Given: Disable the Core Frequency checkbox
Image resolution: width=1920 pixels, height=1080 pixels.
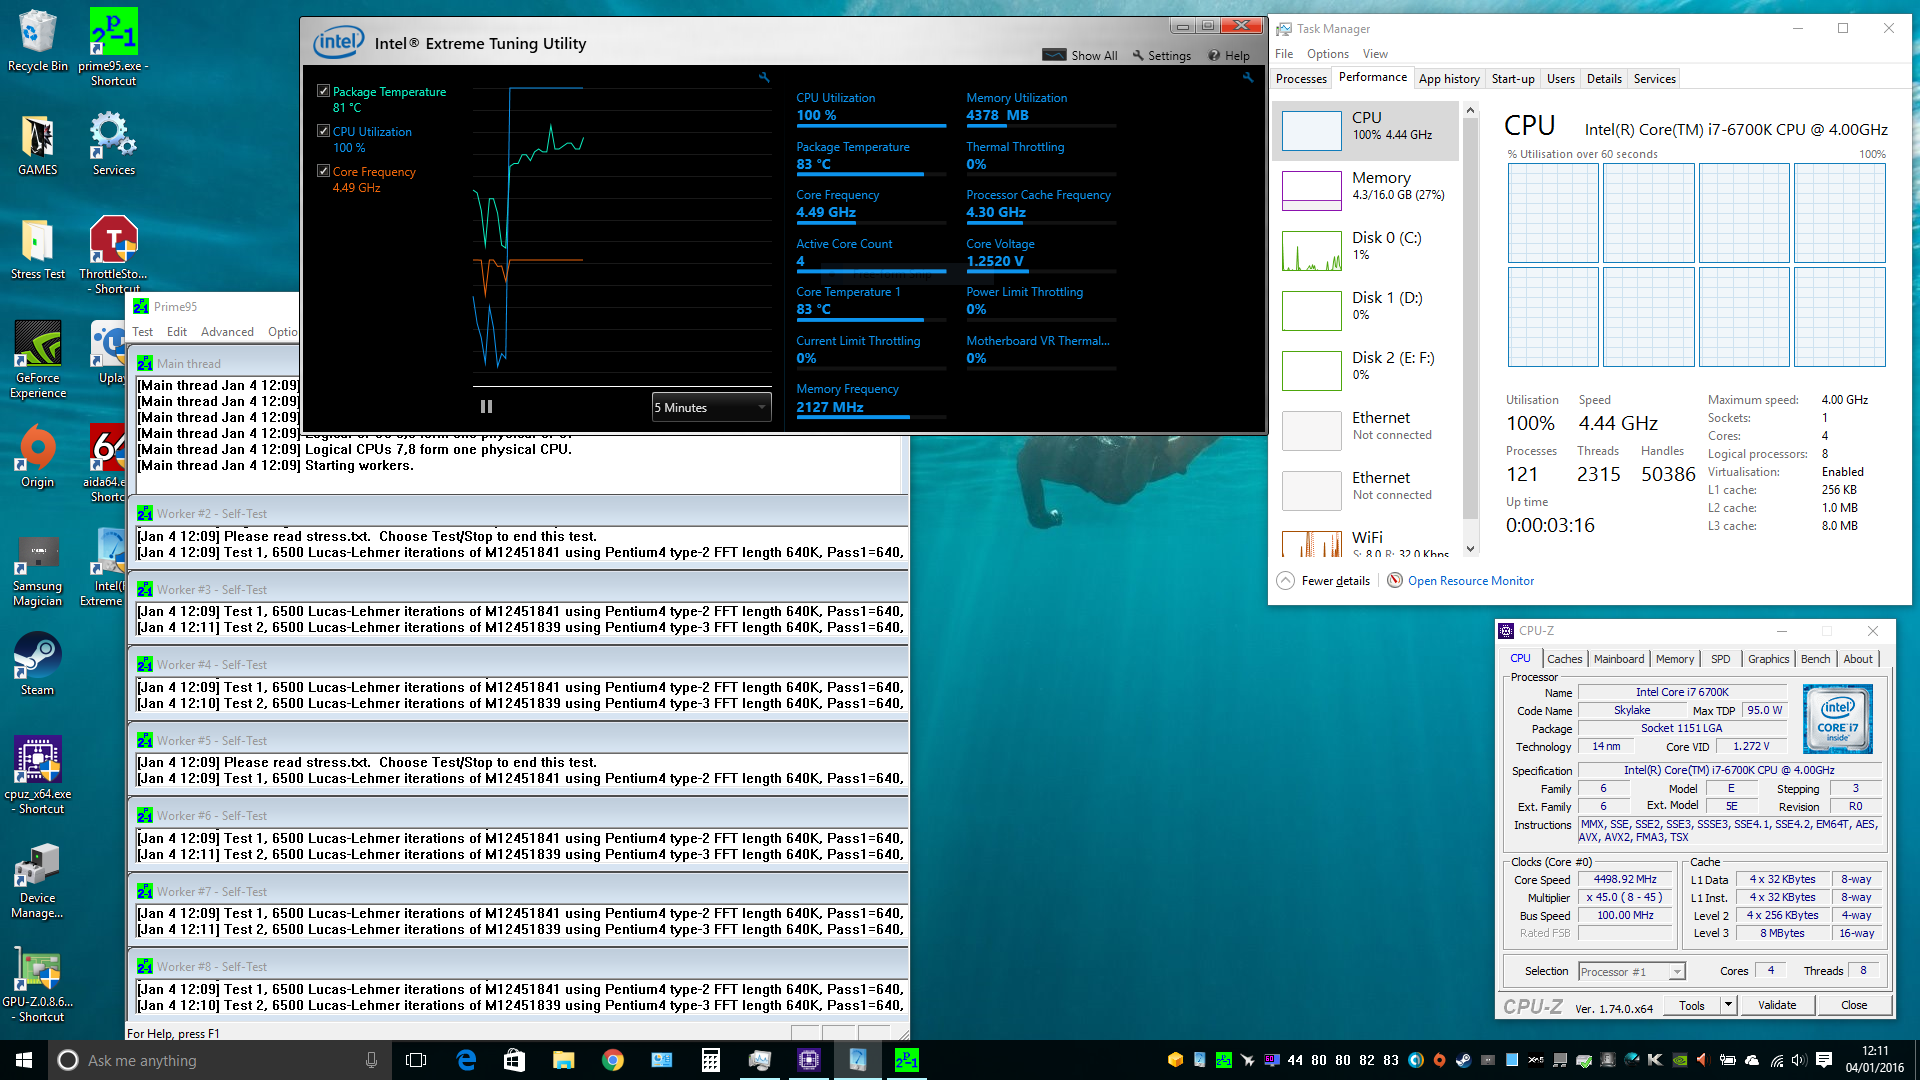Looking at the screenshot, I should click(323, 171).
